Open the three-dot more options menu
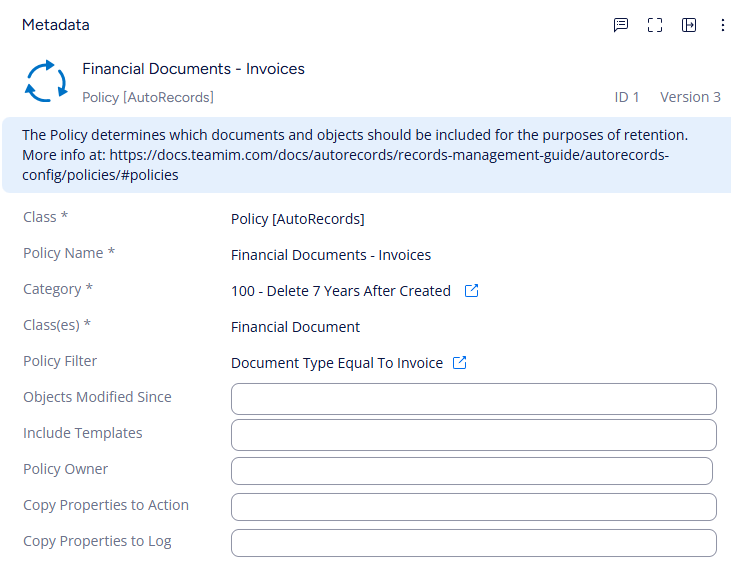The image size is (731, 569). click(723, 25)
